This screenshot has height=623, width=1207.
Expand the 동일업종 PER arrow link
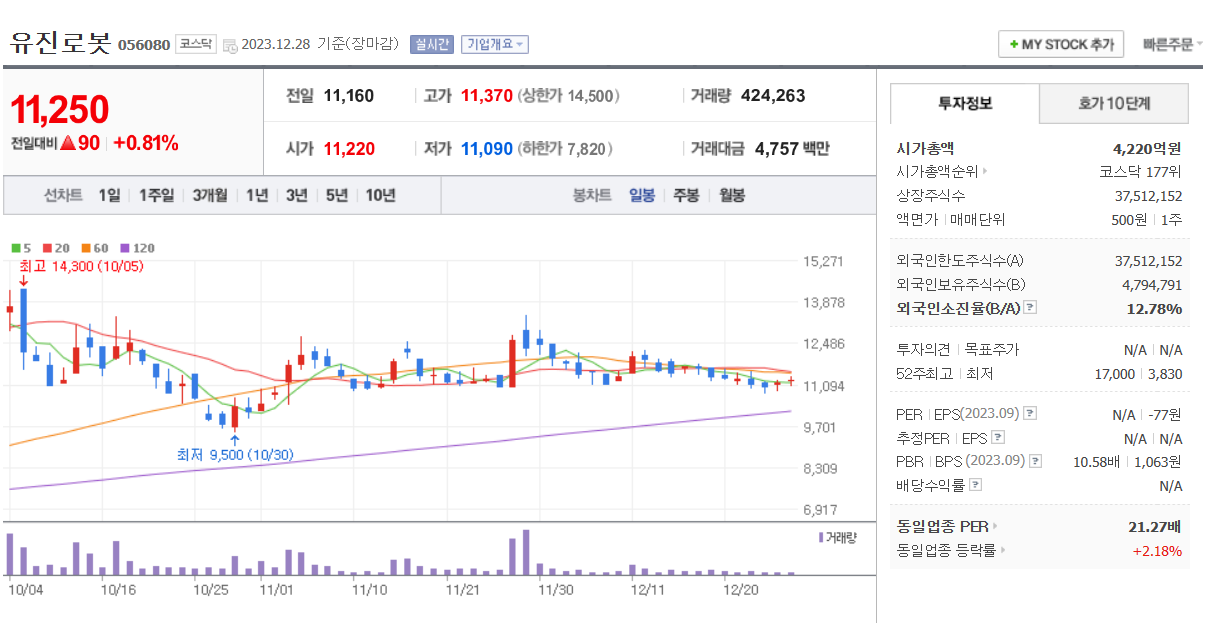pos(995,526)
